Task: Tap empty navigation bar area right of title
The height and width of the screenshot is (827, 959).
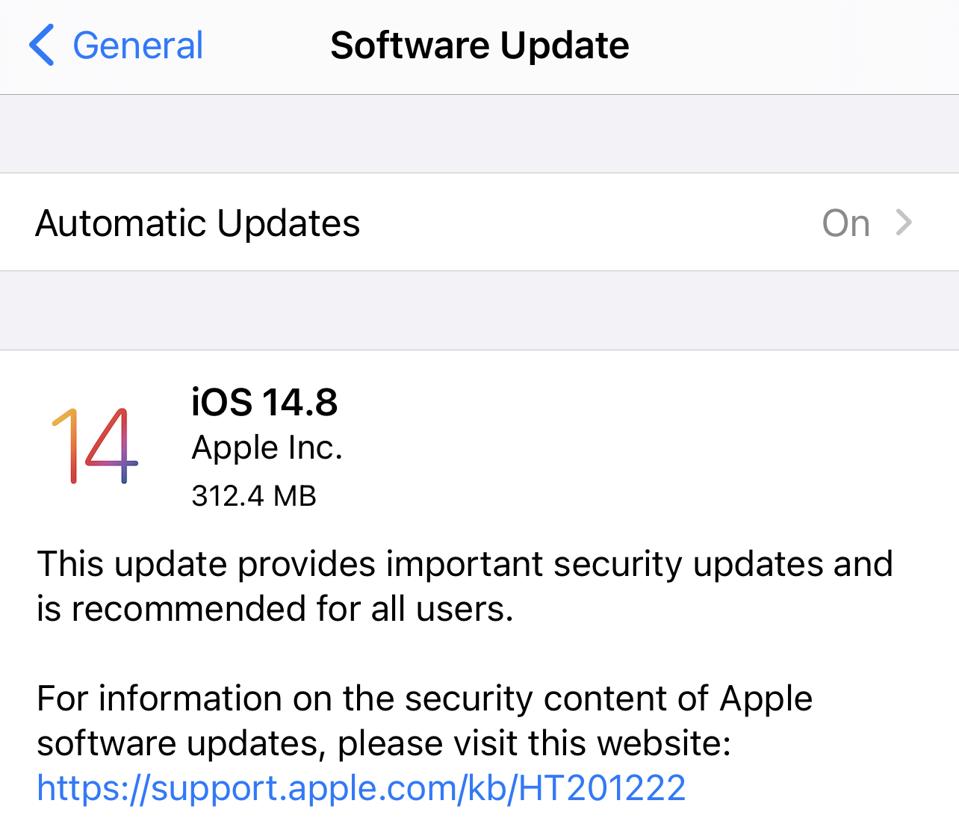Action: pyautogui.click(x=800, y=46)
